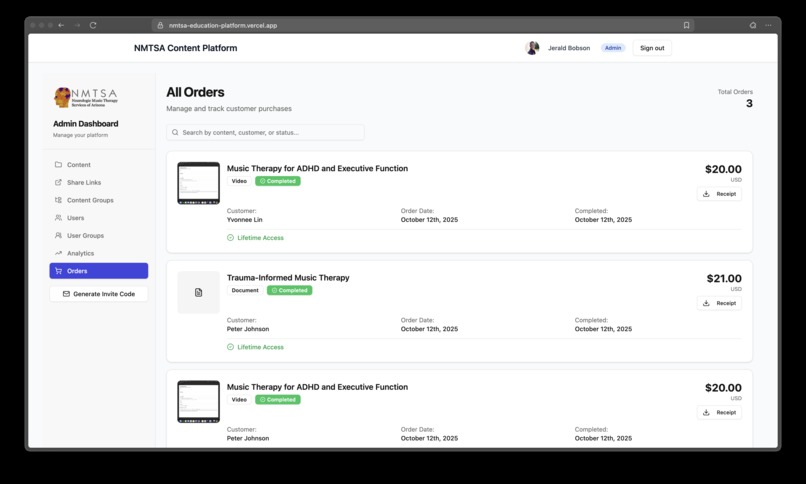Image resolution: width=806 pixels, height=484 pixels.
Task: Open the browser more options menu
Action: 768,25
